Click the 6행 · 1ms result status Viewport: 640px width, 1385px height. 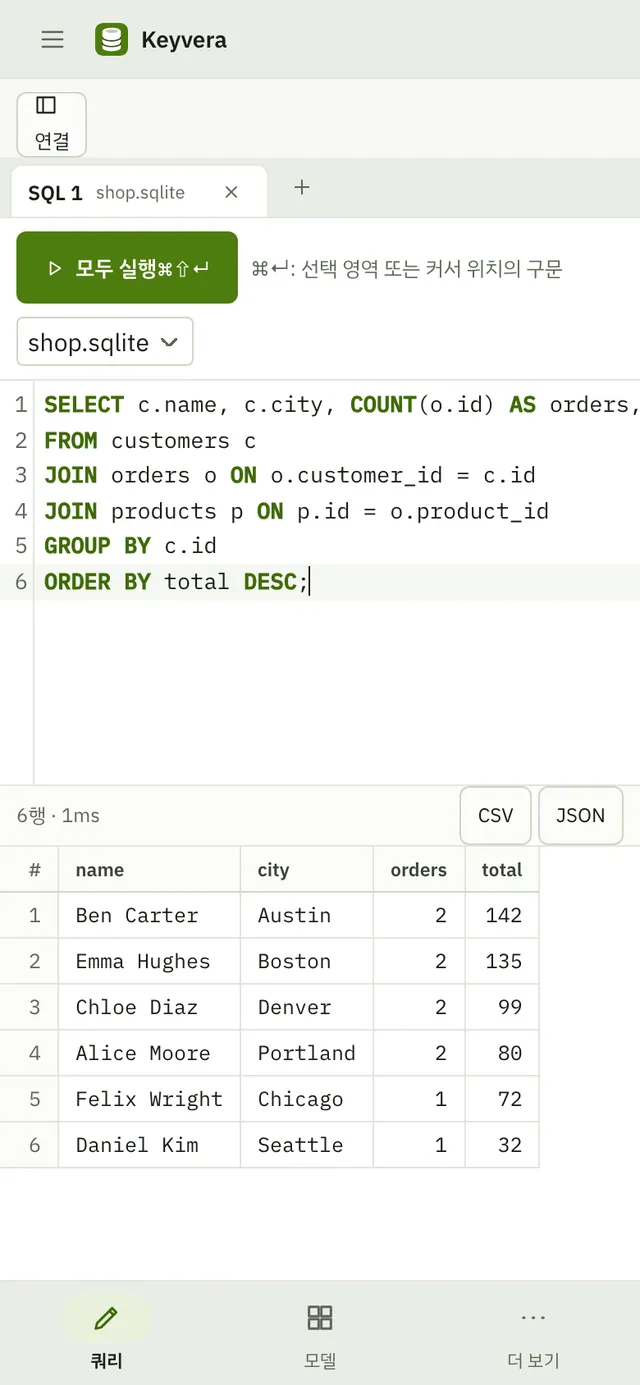pyautogui.click(x=58, y=815)
